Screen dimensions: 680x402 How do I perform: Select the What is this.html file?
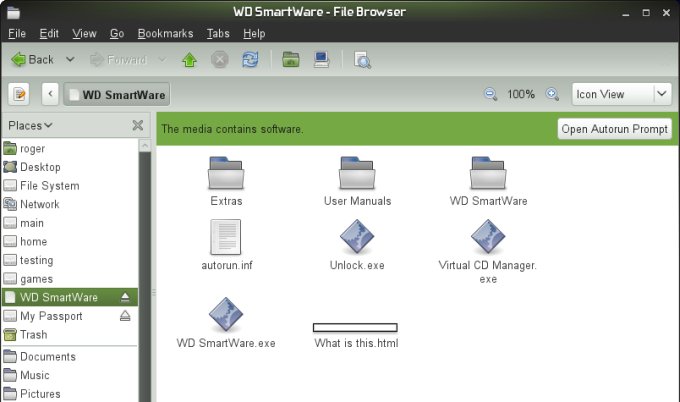pos(356,336)
